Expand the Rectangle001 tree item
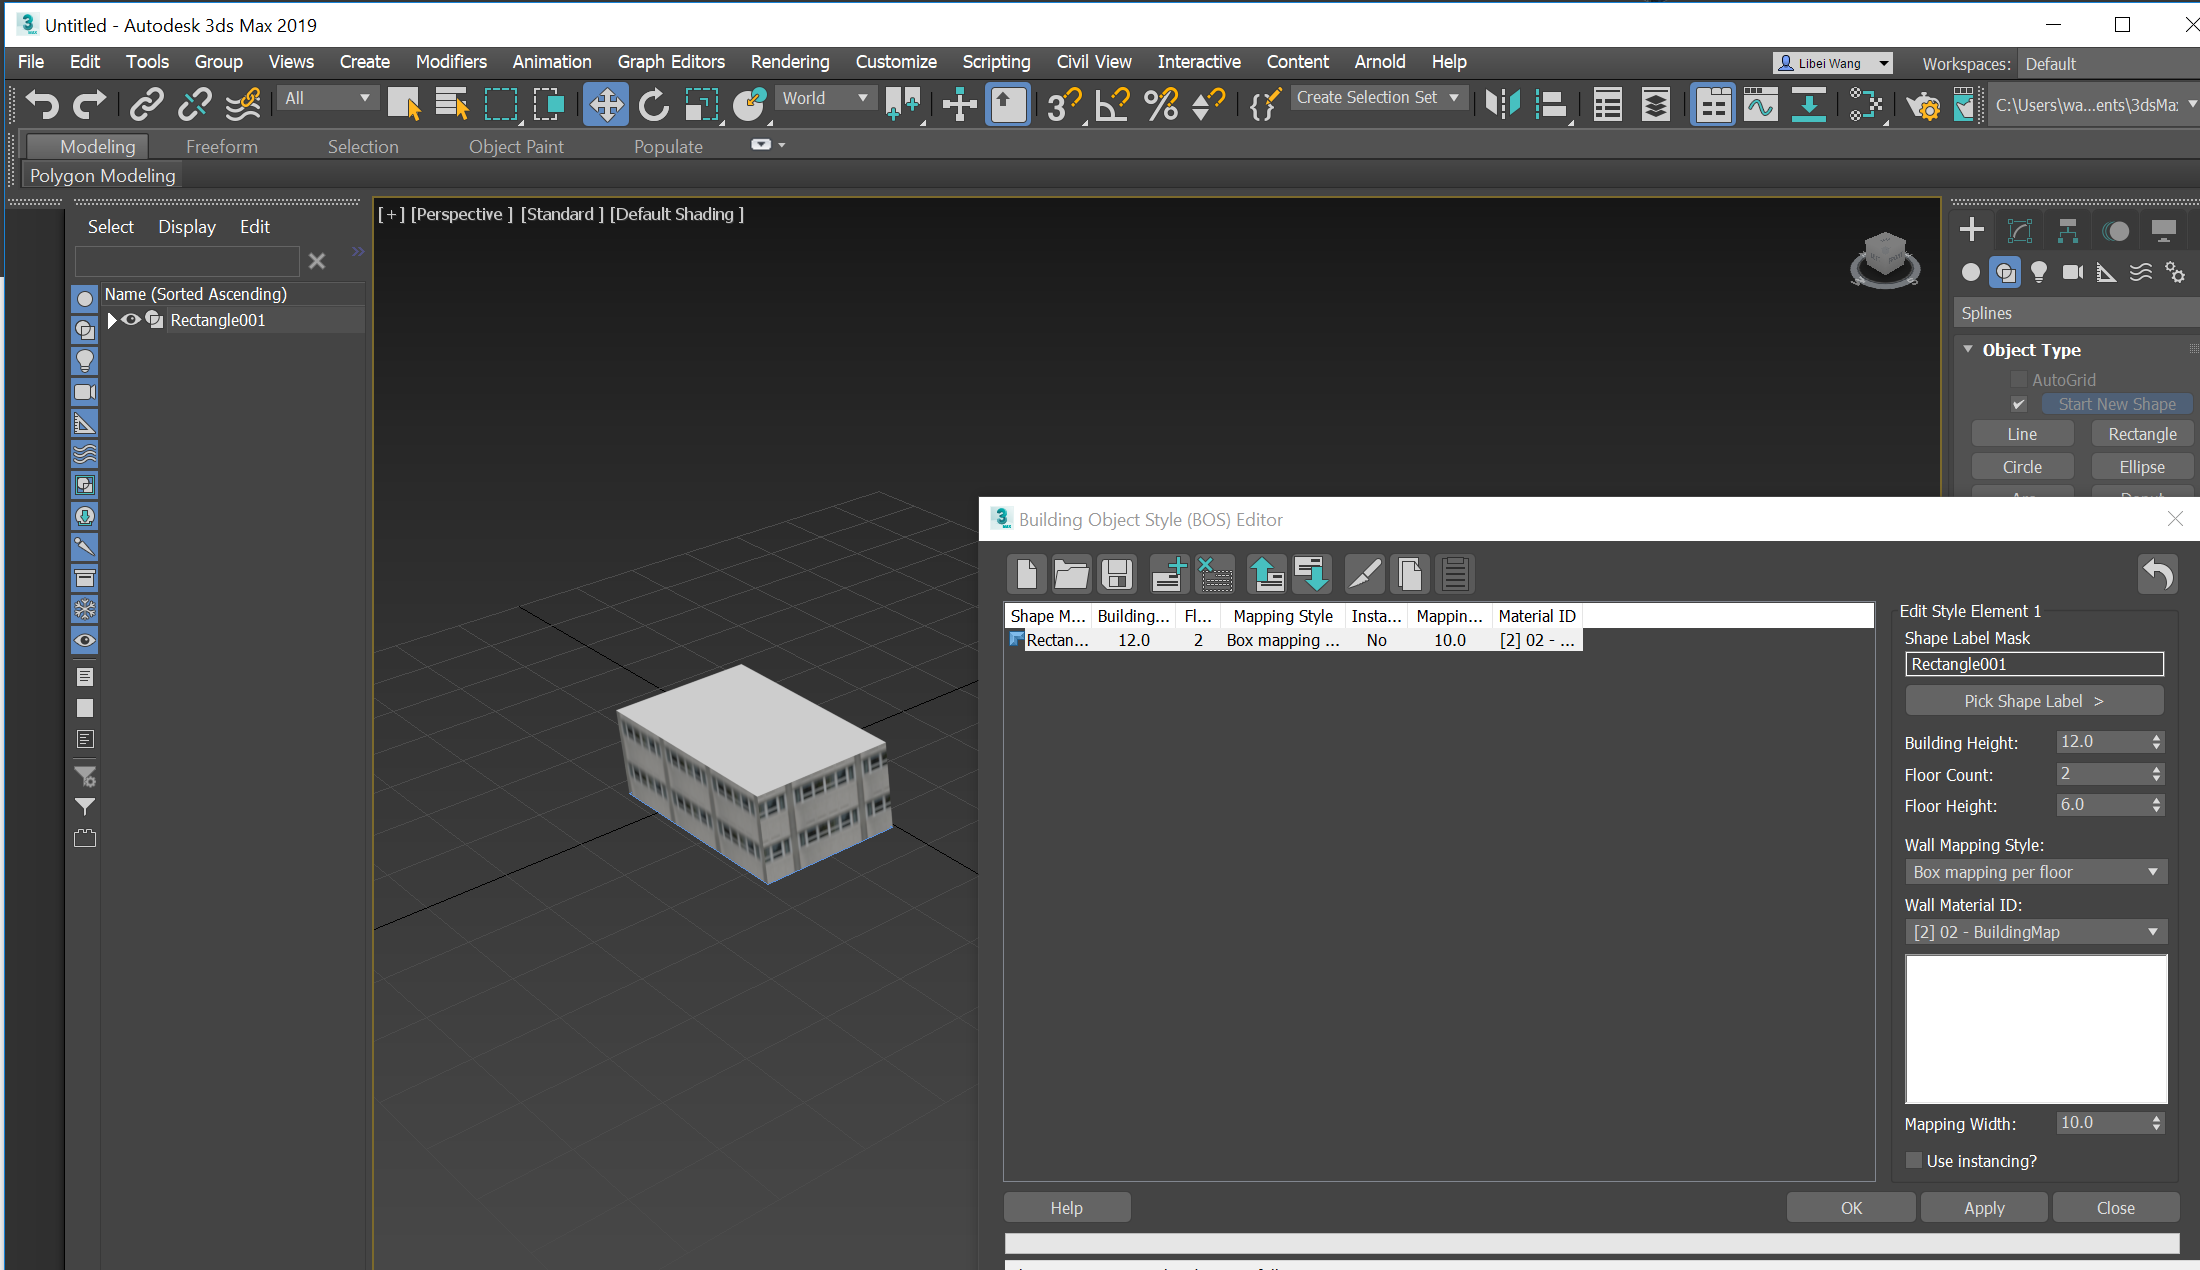This screenshot has height=1270, width=2200. (x=111, y=320)
